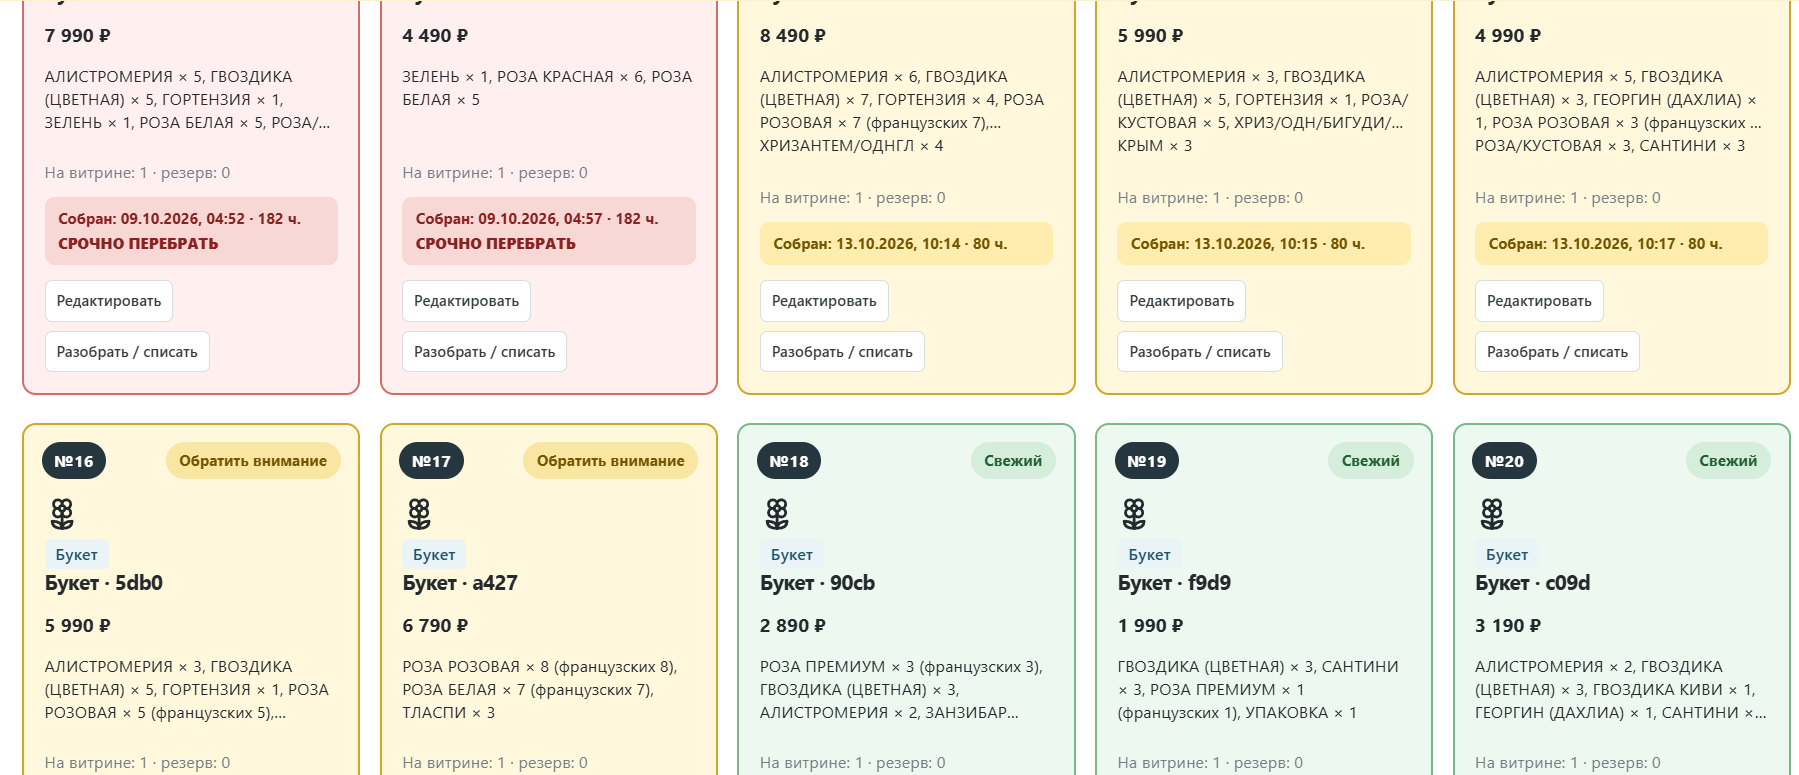
Task: Click notice 'Собран: 13.10.2026, 10:17 · 80 ч.'
Action: point(1621,244)
